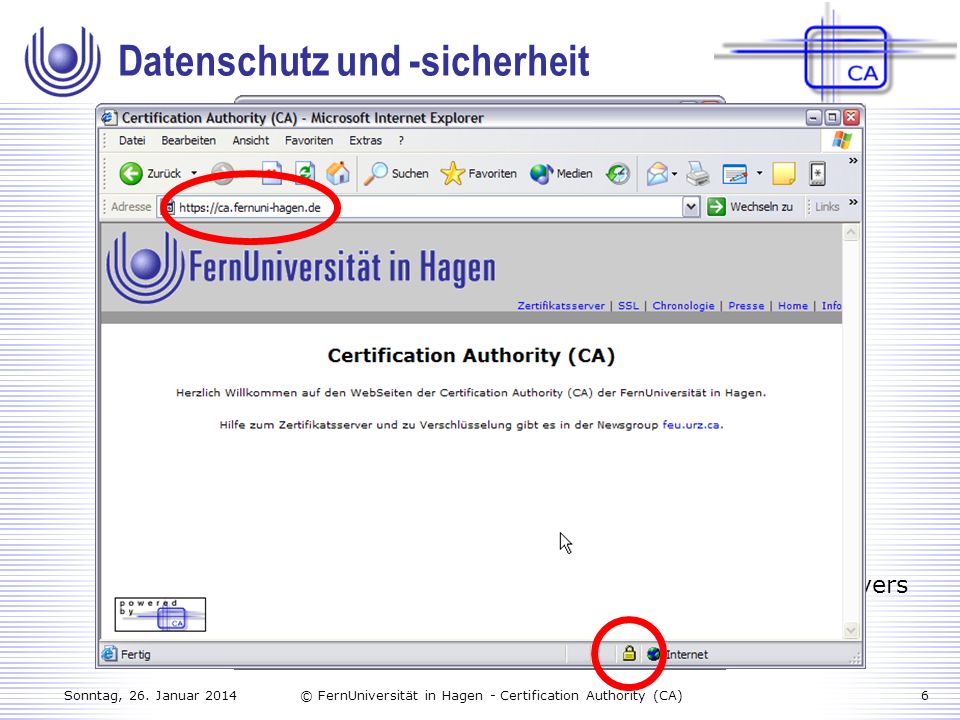Maximize the Internet Explorer window
Image resolution: width=960 pixels, height=720 pixels.
tap(833, 118)
